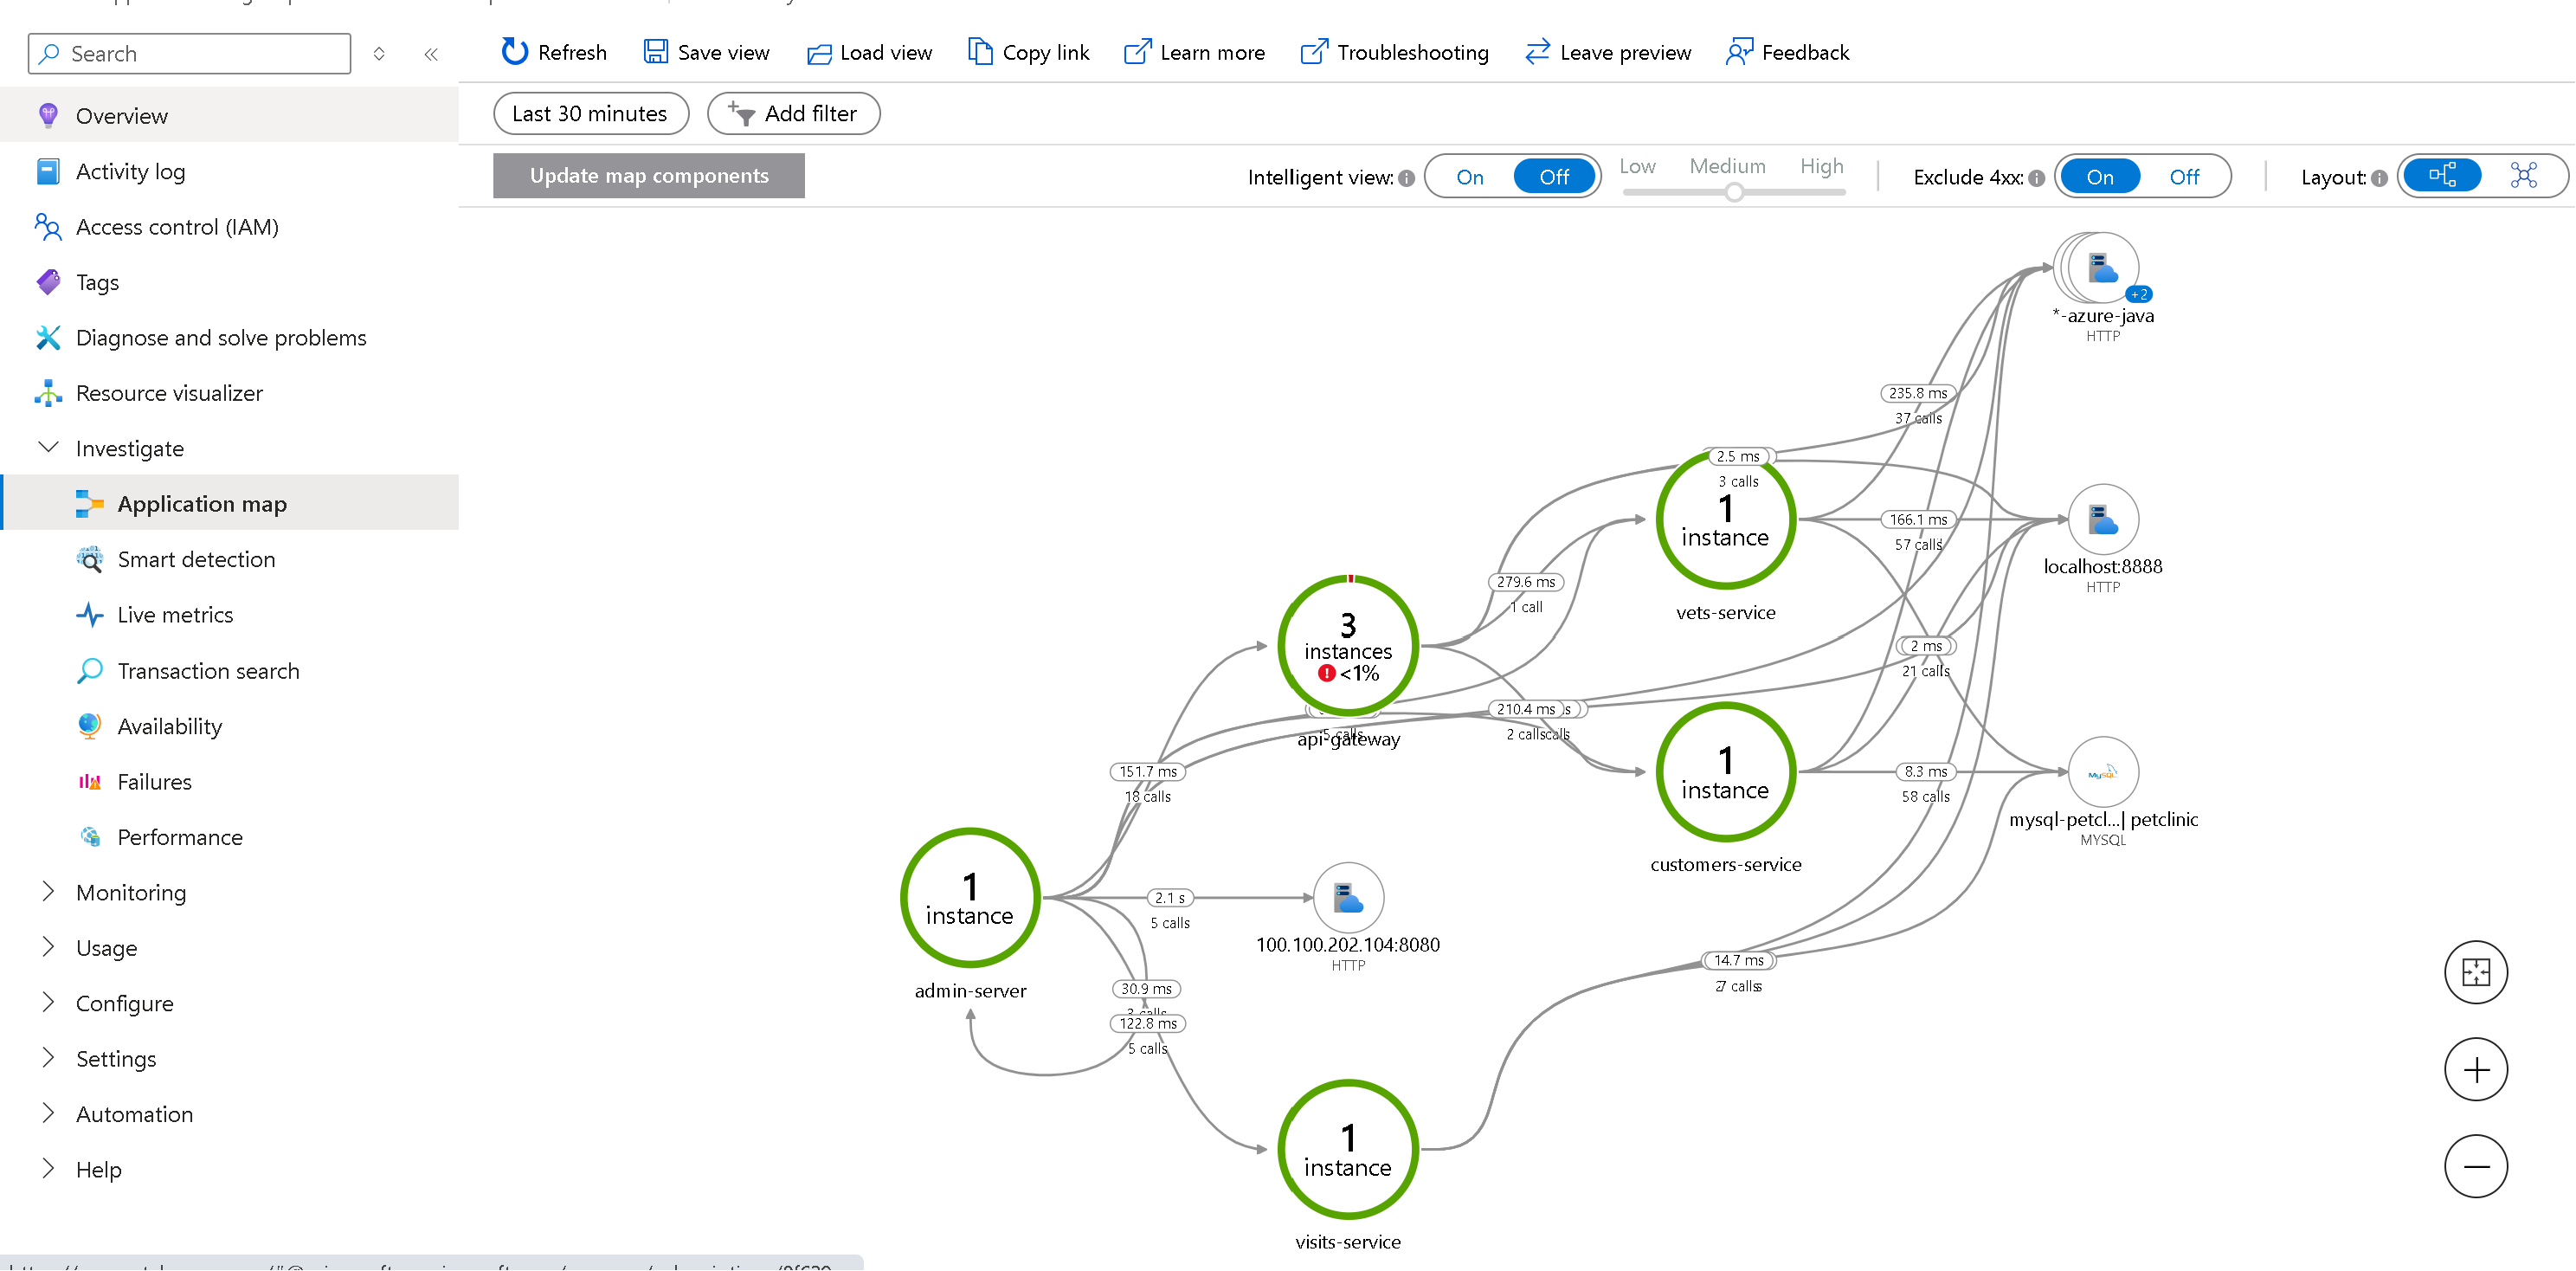
Task: Set sensitivity slider to Low
Action: point(1637,166)
